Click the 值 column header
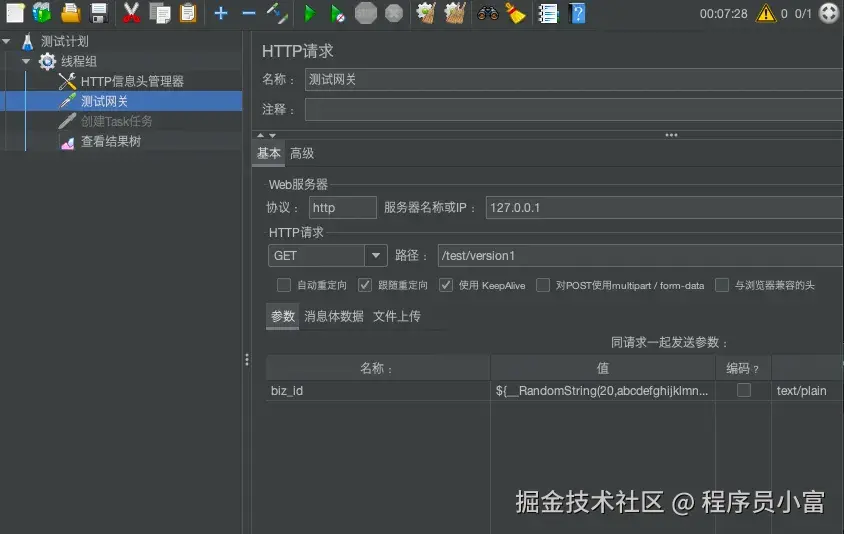The height and width of the screenshot is (534, 844). [603, 368]
